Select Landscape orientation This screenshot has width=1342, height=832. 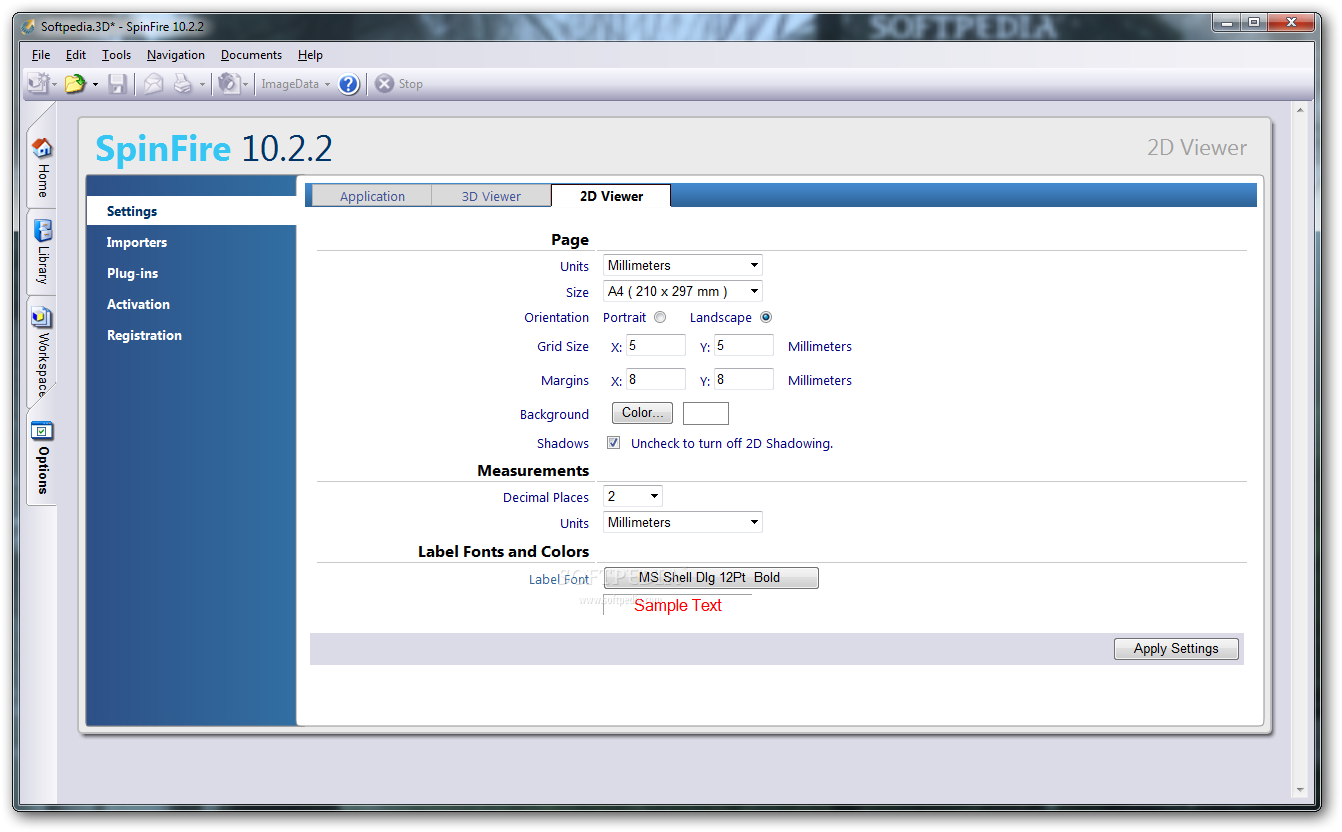pyautogui.click(x=766, y=318)
